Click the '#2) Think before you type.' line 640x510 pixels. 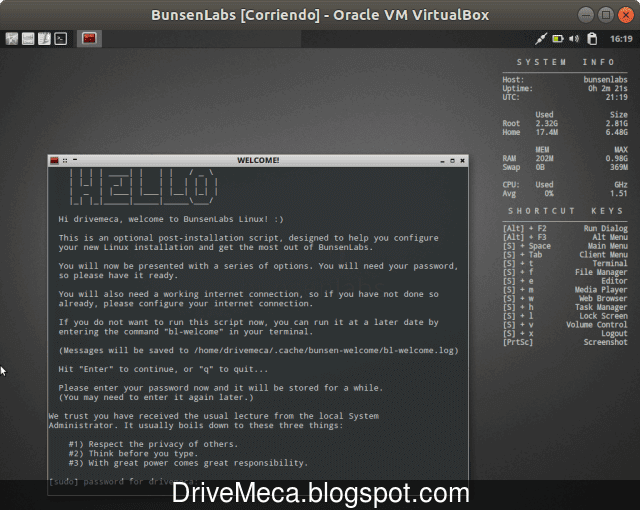133,454
